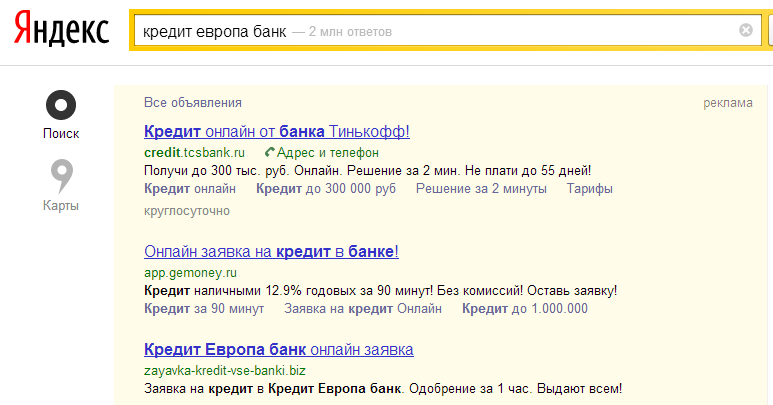Open the Адрес и телефон link
Viewport: 773px width, 405px height.
(327, 153)
